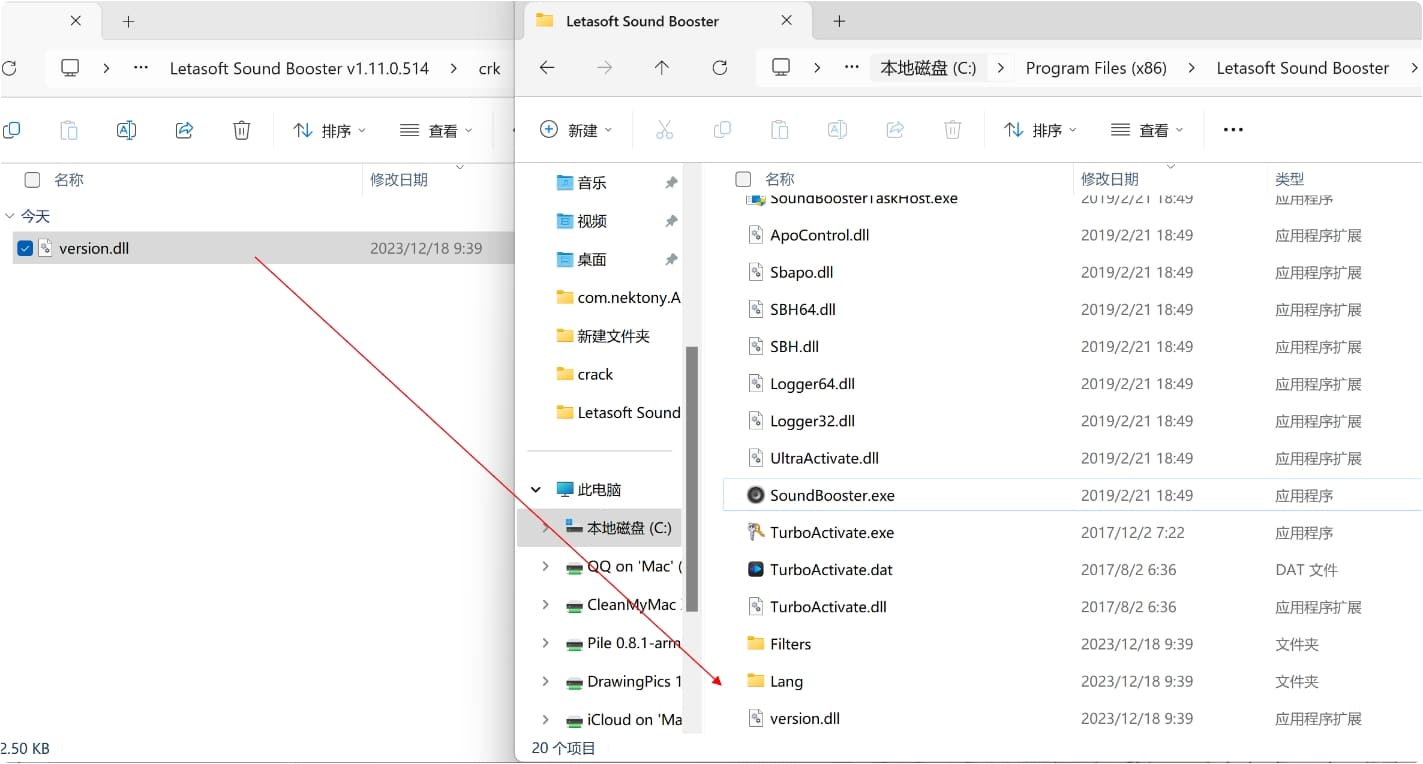
Task: Select SoundBooster.exe application file
Action: [x=1071, y=495]
